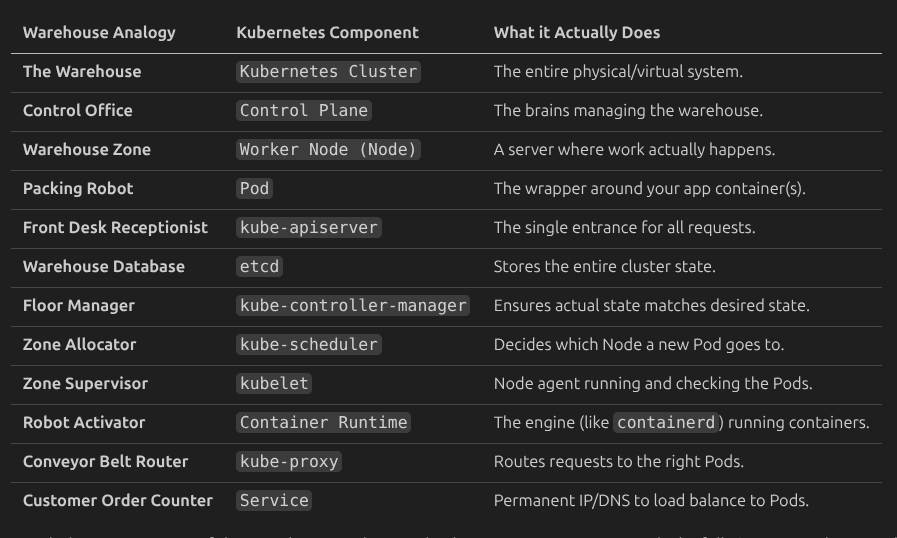Click the Service code label
The image size is (897, 538).
coord(274,500)
